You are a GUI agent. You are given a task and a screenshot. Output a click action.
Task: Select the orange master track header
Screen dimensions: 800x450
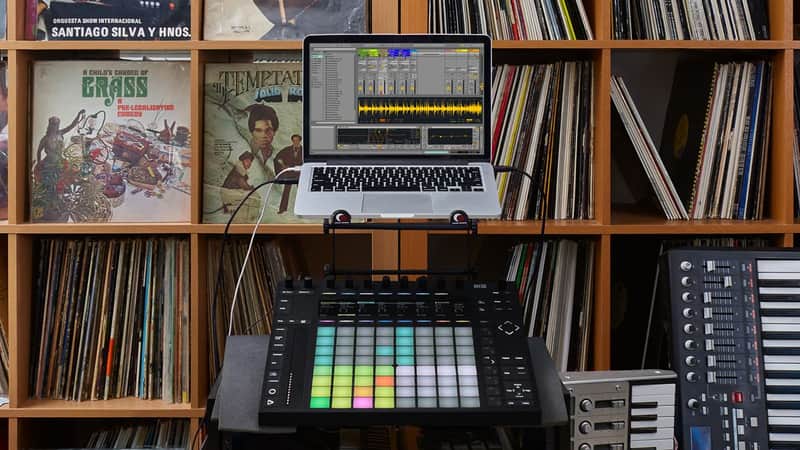(x=474, y=51)
